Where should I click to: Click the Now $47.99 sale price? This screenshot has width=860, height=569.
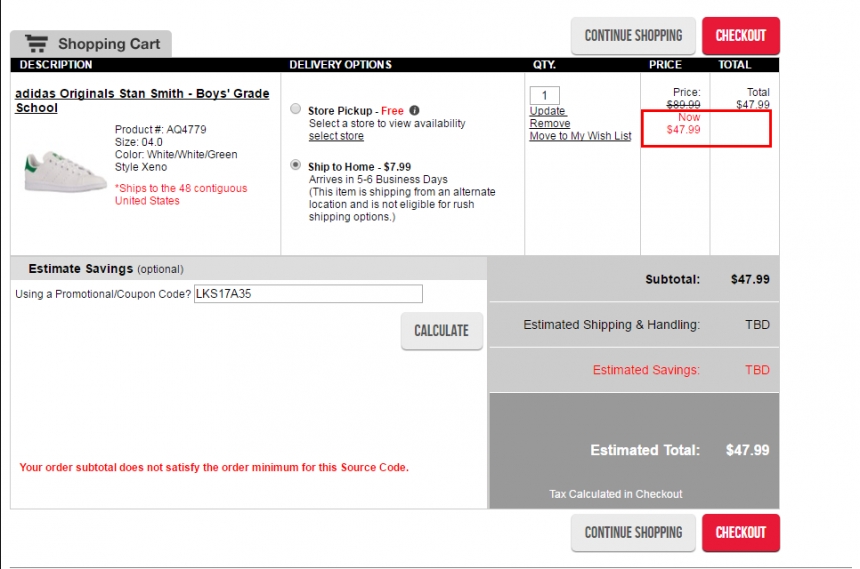683,123
